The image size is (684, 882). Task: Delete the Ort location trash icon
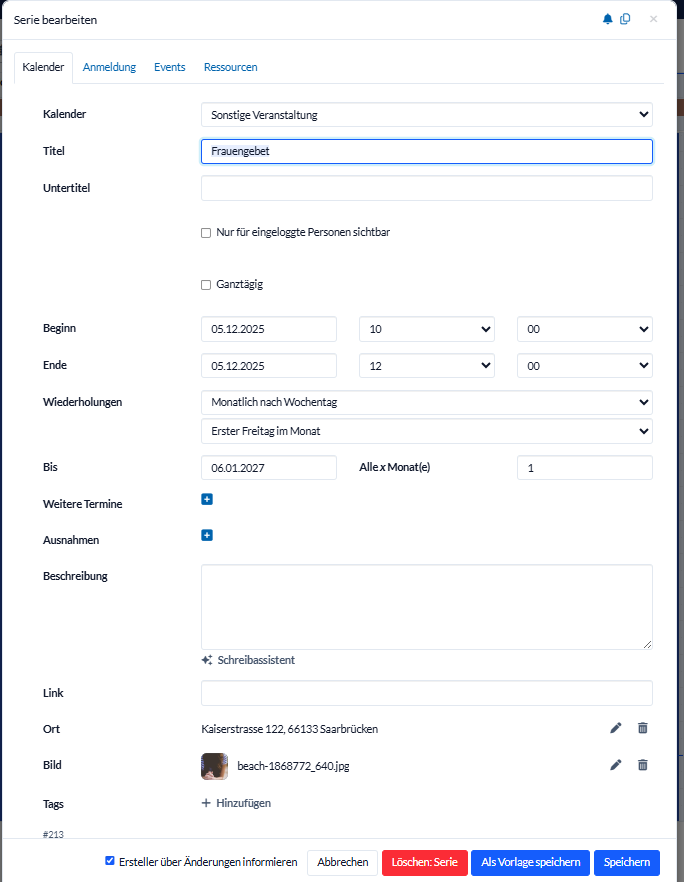point(643,728)
